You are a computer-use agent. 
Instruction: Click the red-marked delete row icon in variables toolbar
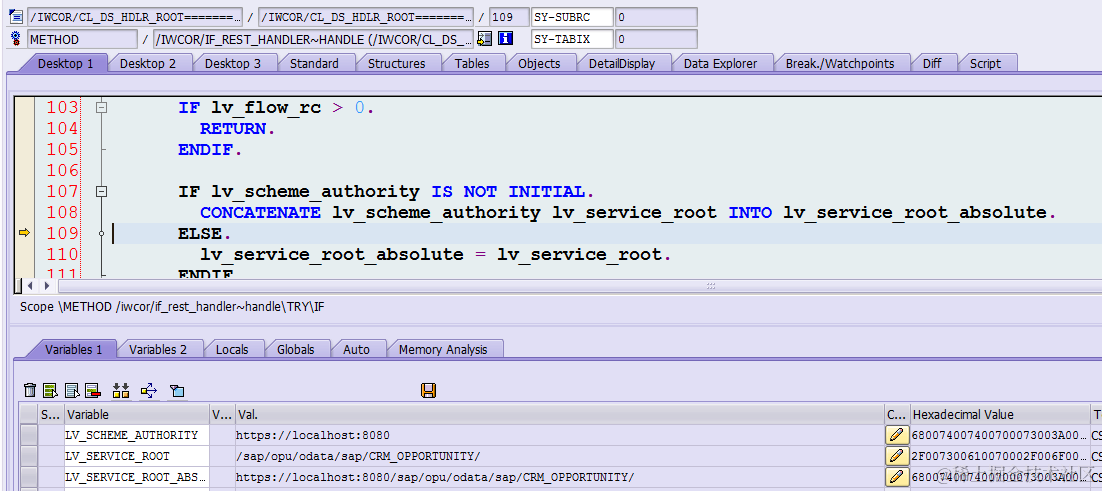tap(92, 391)
